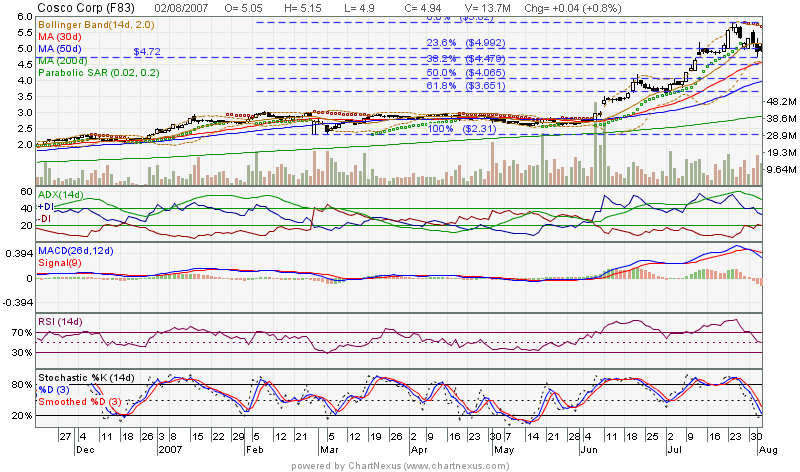800x472 pixels.
Task: Select the MACD(26d,12d) indicator label
Action: [x=76, y=249]
